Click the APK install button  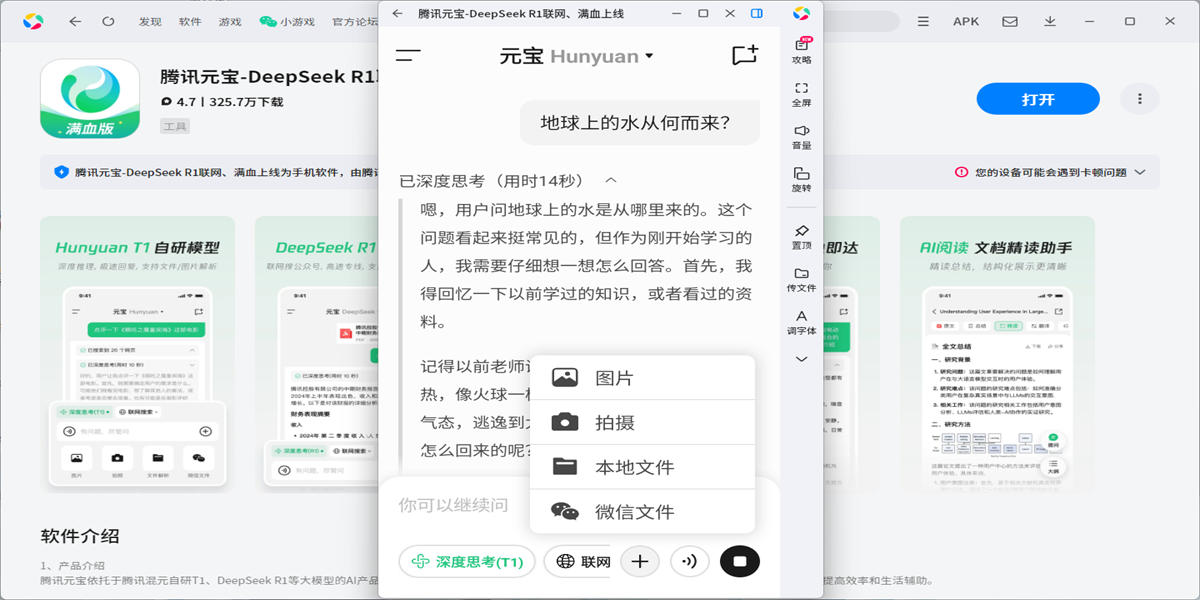[x=966, y=21]
